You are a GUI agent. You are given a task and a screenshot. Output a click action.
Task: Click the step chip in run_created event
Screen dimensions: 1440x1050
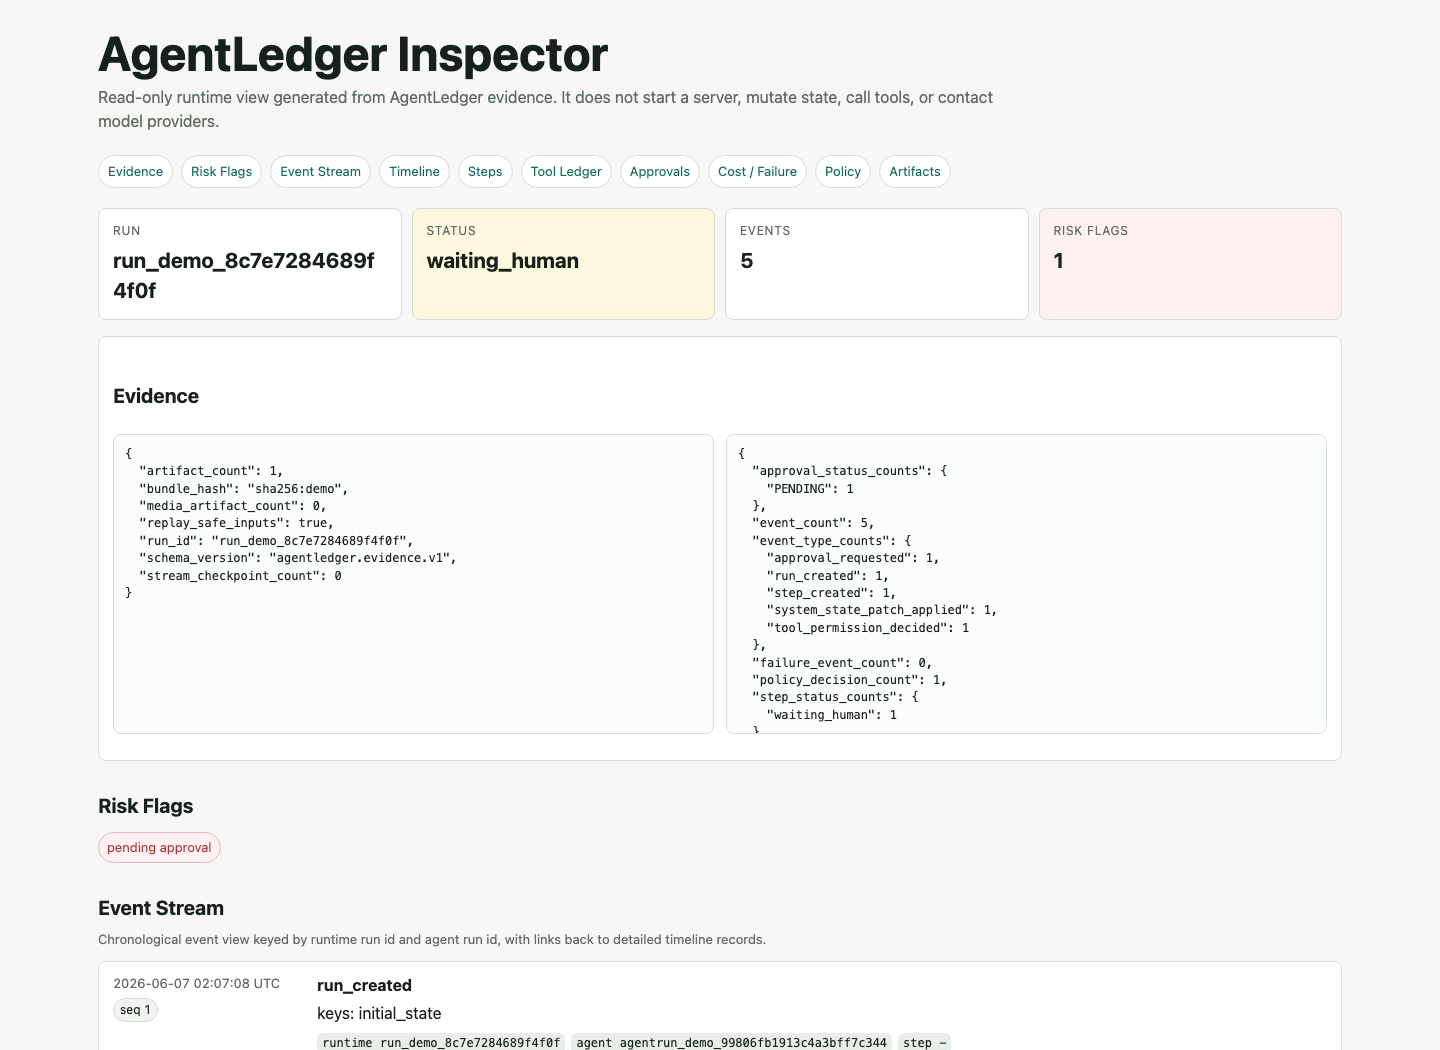[x=924, y=1042]
